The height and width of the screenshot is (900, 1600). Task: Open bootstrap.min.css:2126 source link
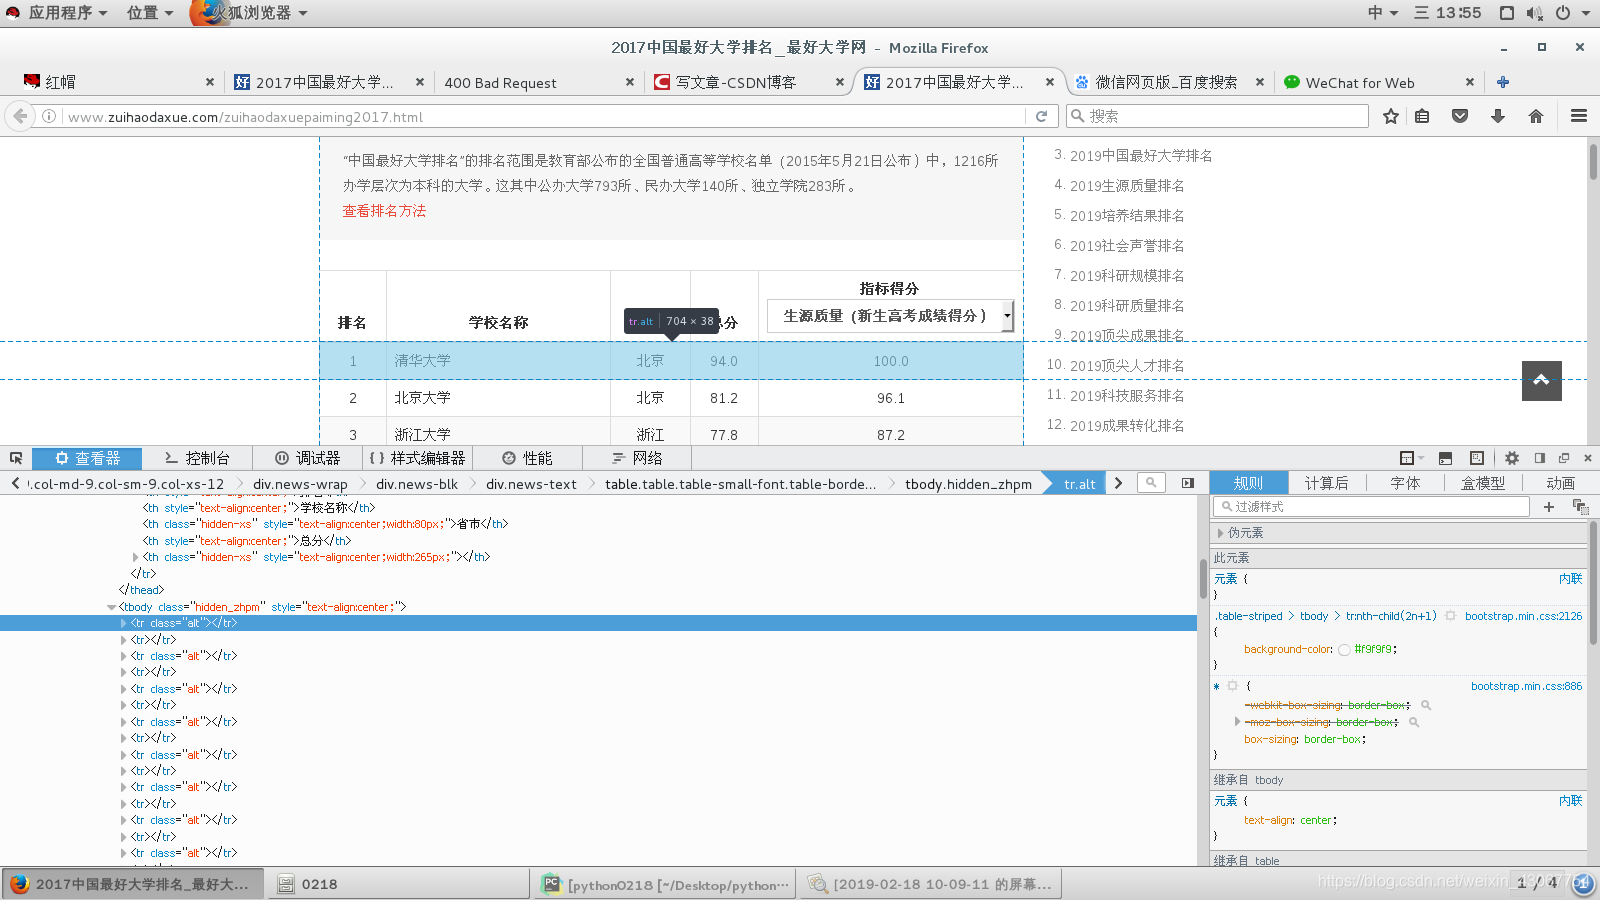coord(1524,616)
